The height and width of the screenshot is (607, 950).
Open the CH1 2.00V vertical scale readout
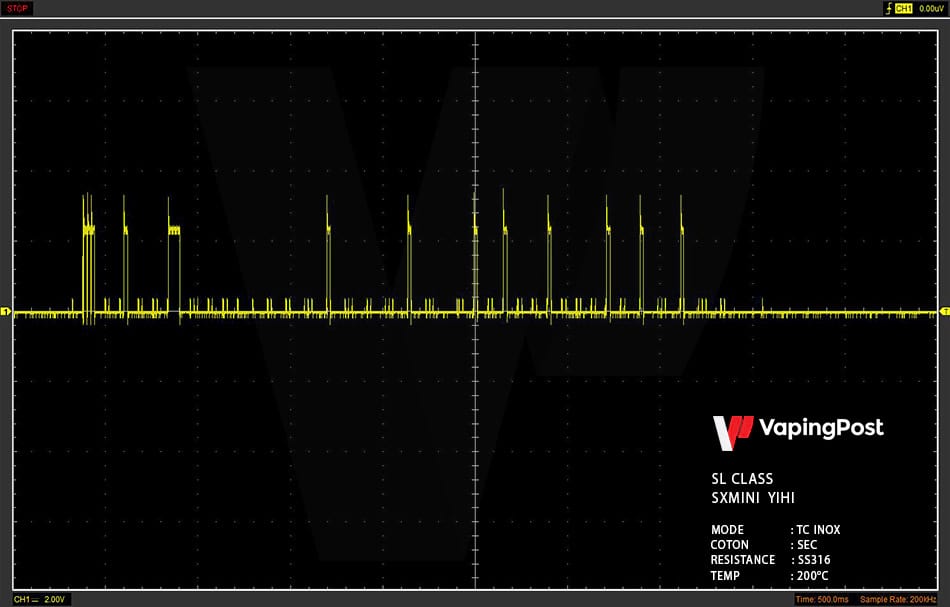[x=39, y=599]
